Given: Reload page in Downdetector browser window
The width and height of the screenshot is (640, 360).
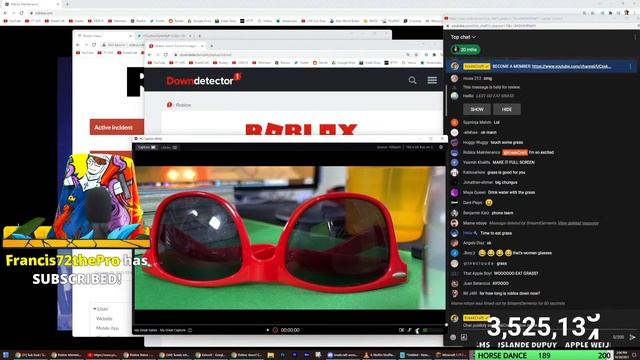Looking at the screenshot, I should (x=166, y=55).
